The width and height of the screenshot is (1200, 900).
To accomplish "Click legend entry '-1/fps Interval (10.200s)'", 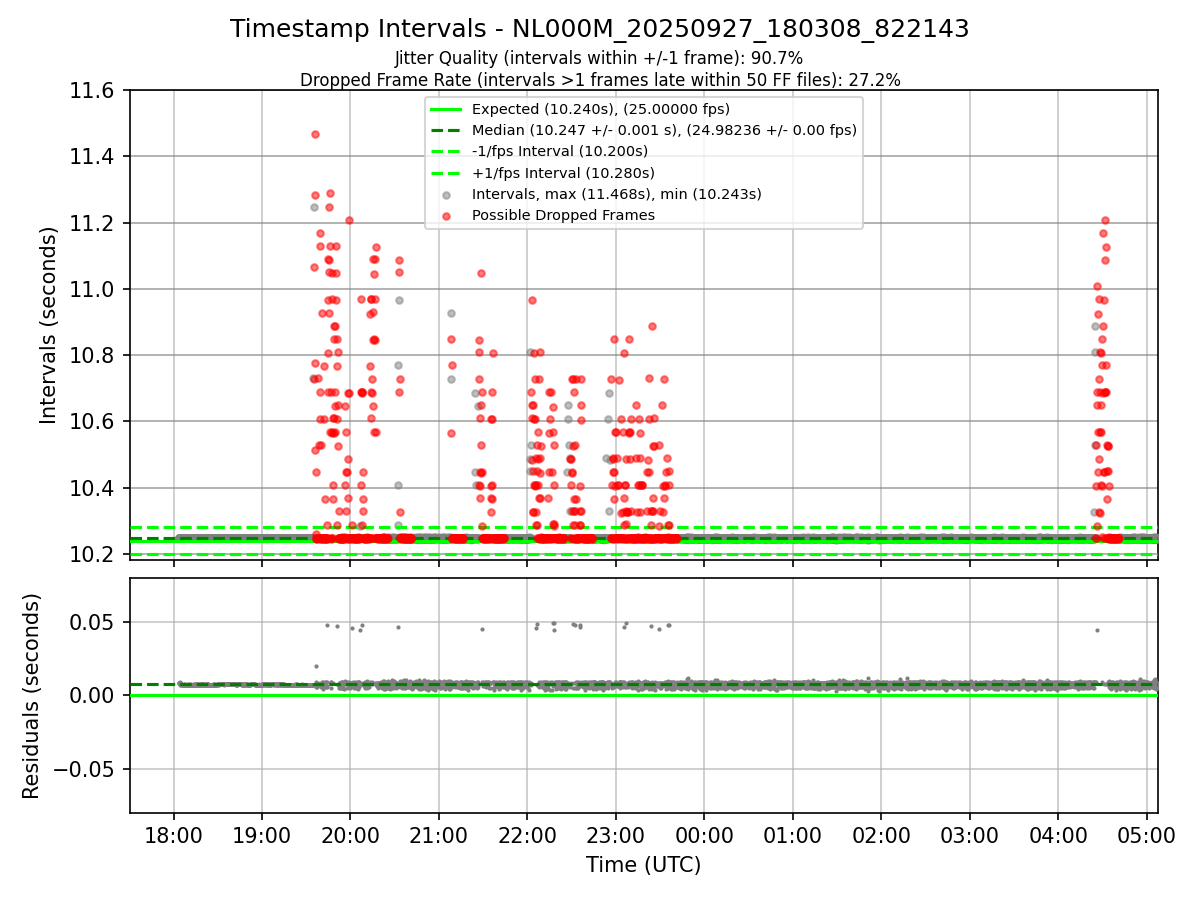I will 559,151.
